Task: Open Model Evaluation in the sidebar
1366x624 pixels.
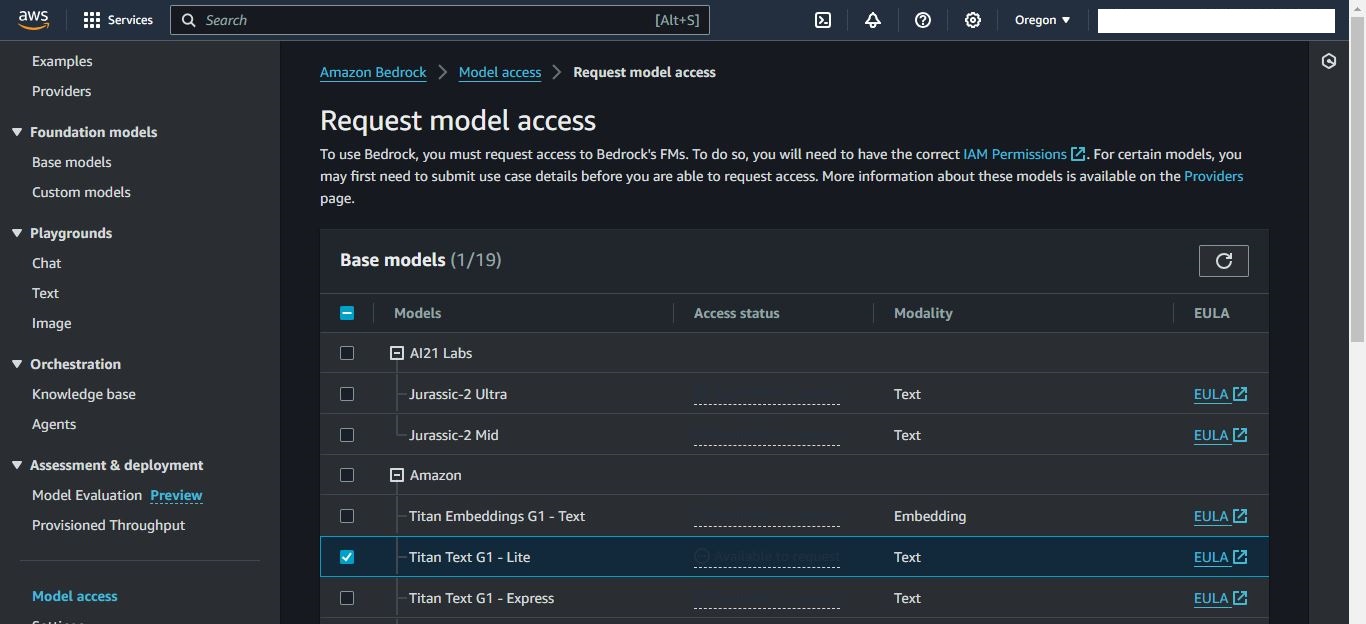Action: [87, 495]
